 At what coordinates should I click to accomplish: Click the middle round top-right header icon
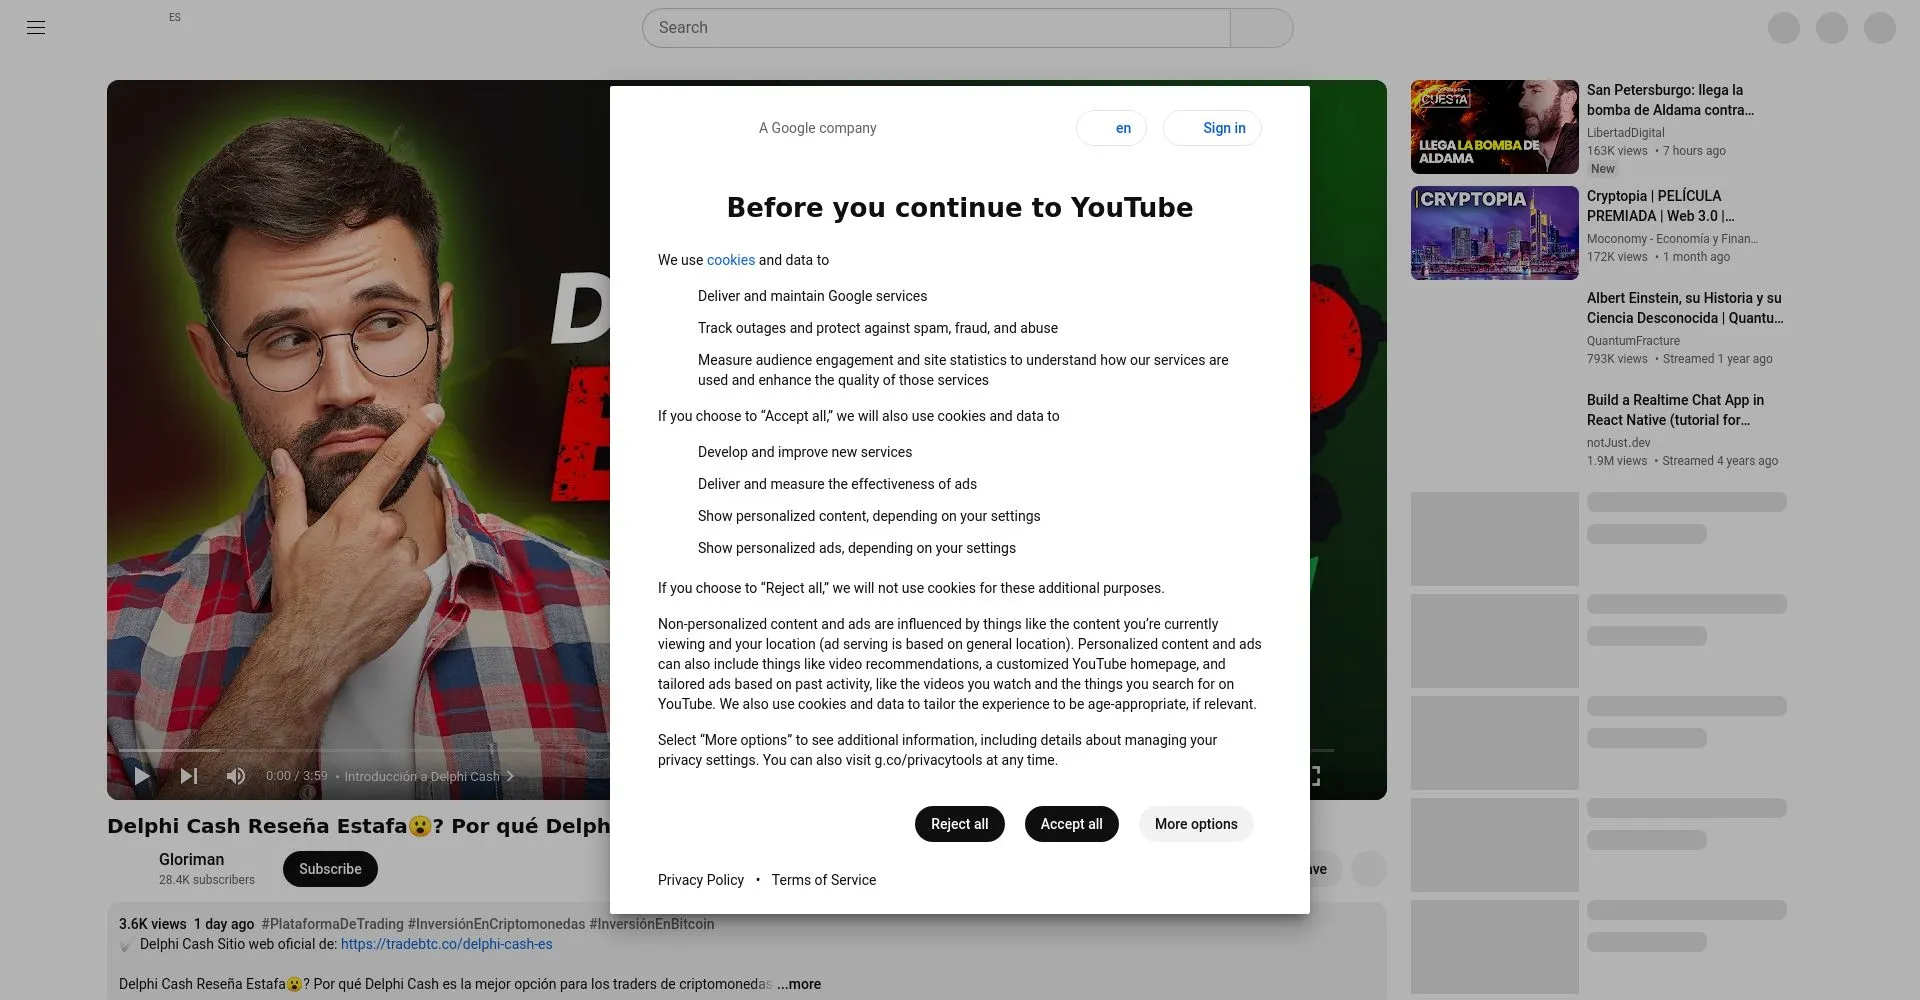click(1832, 28)
